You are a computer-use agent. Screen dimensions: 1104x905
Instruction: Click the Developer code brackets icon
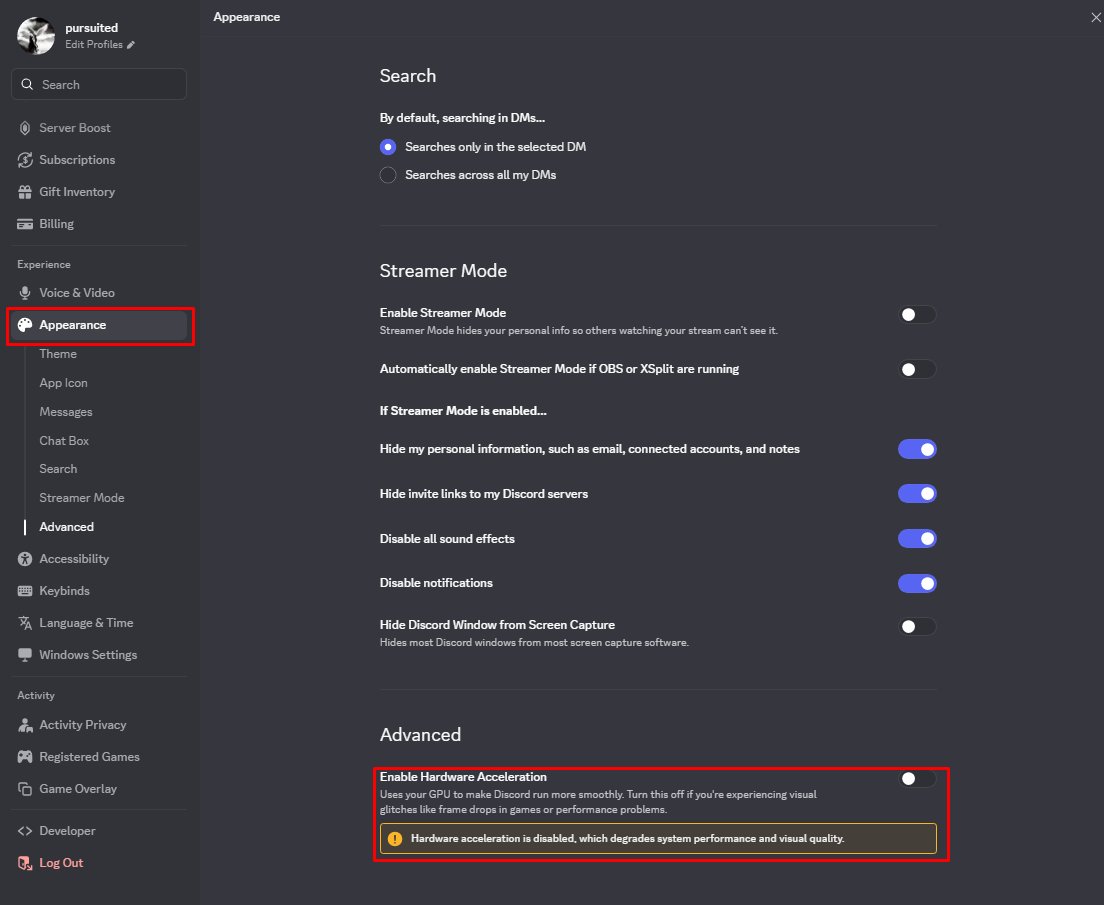(25, 831)
